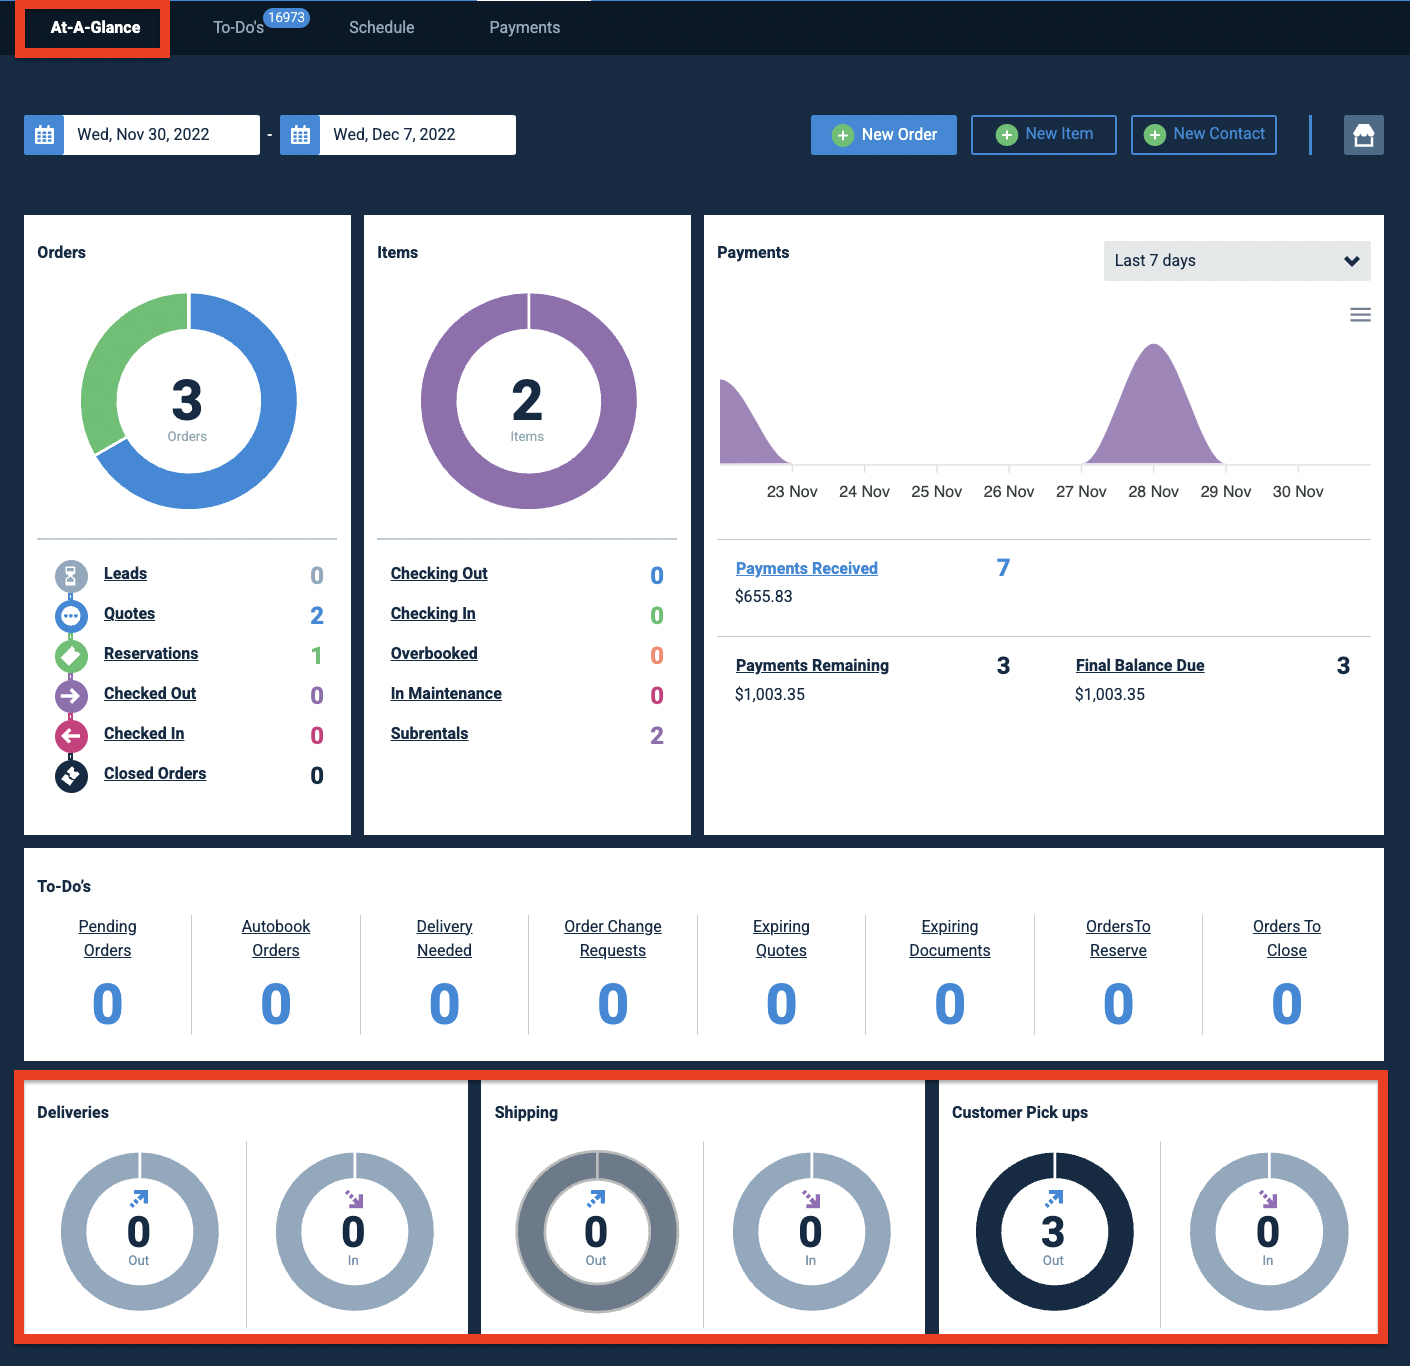This screenshot has height=1366, width=1410.
Task: Click the Checked In arrow icon
Action: click(71, 736)
